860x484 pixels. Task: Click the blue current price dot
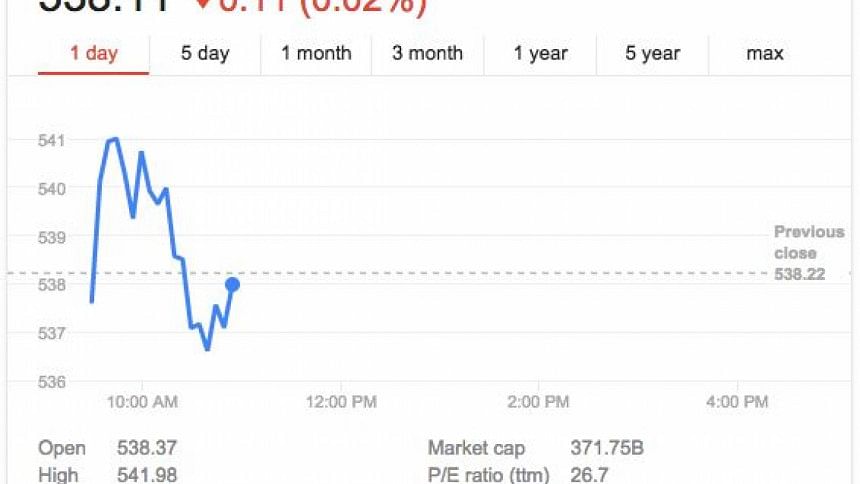[x=232, y=284]
